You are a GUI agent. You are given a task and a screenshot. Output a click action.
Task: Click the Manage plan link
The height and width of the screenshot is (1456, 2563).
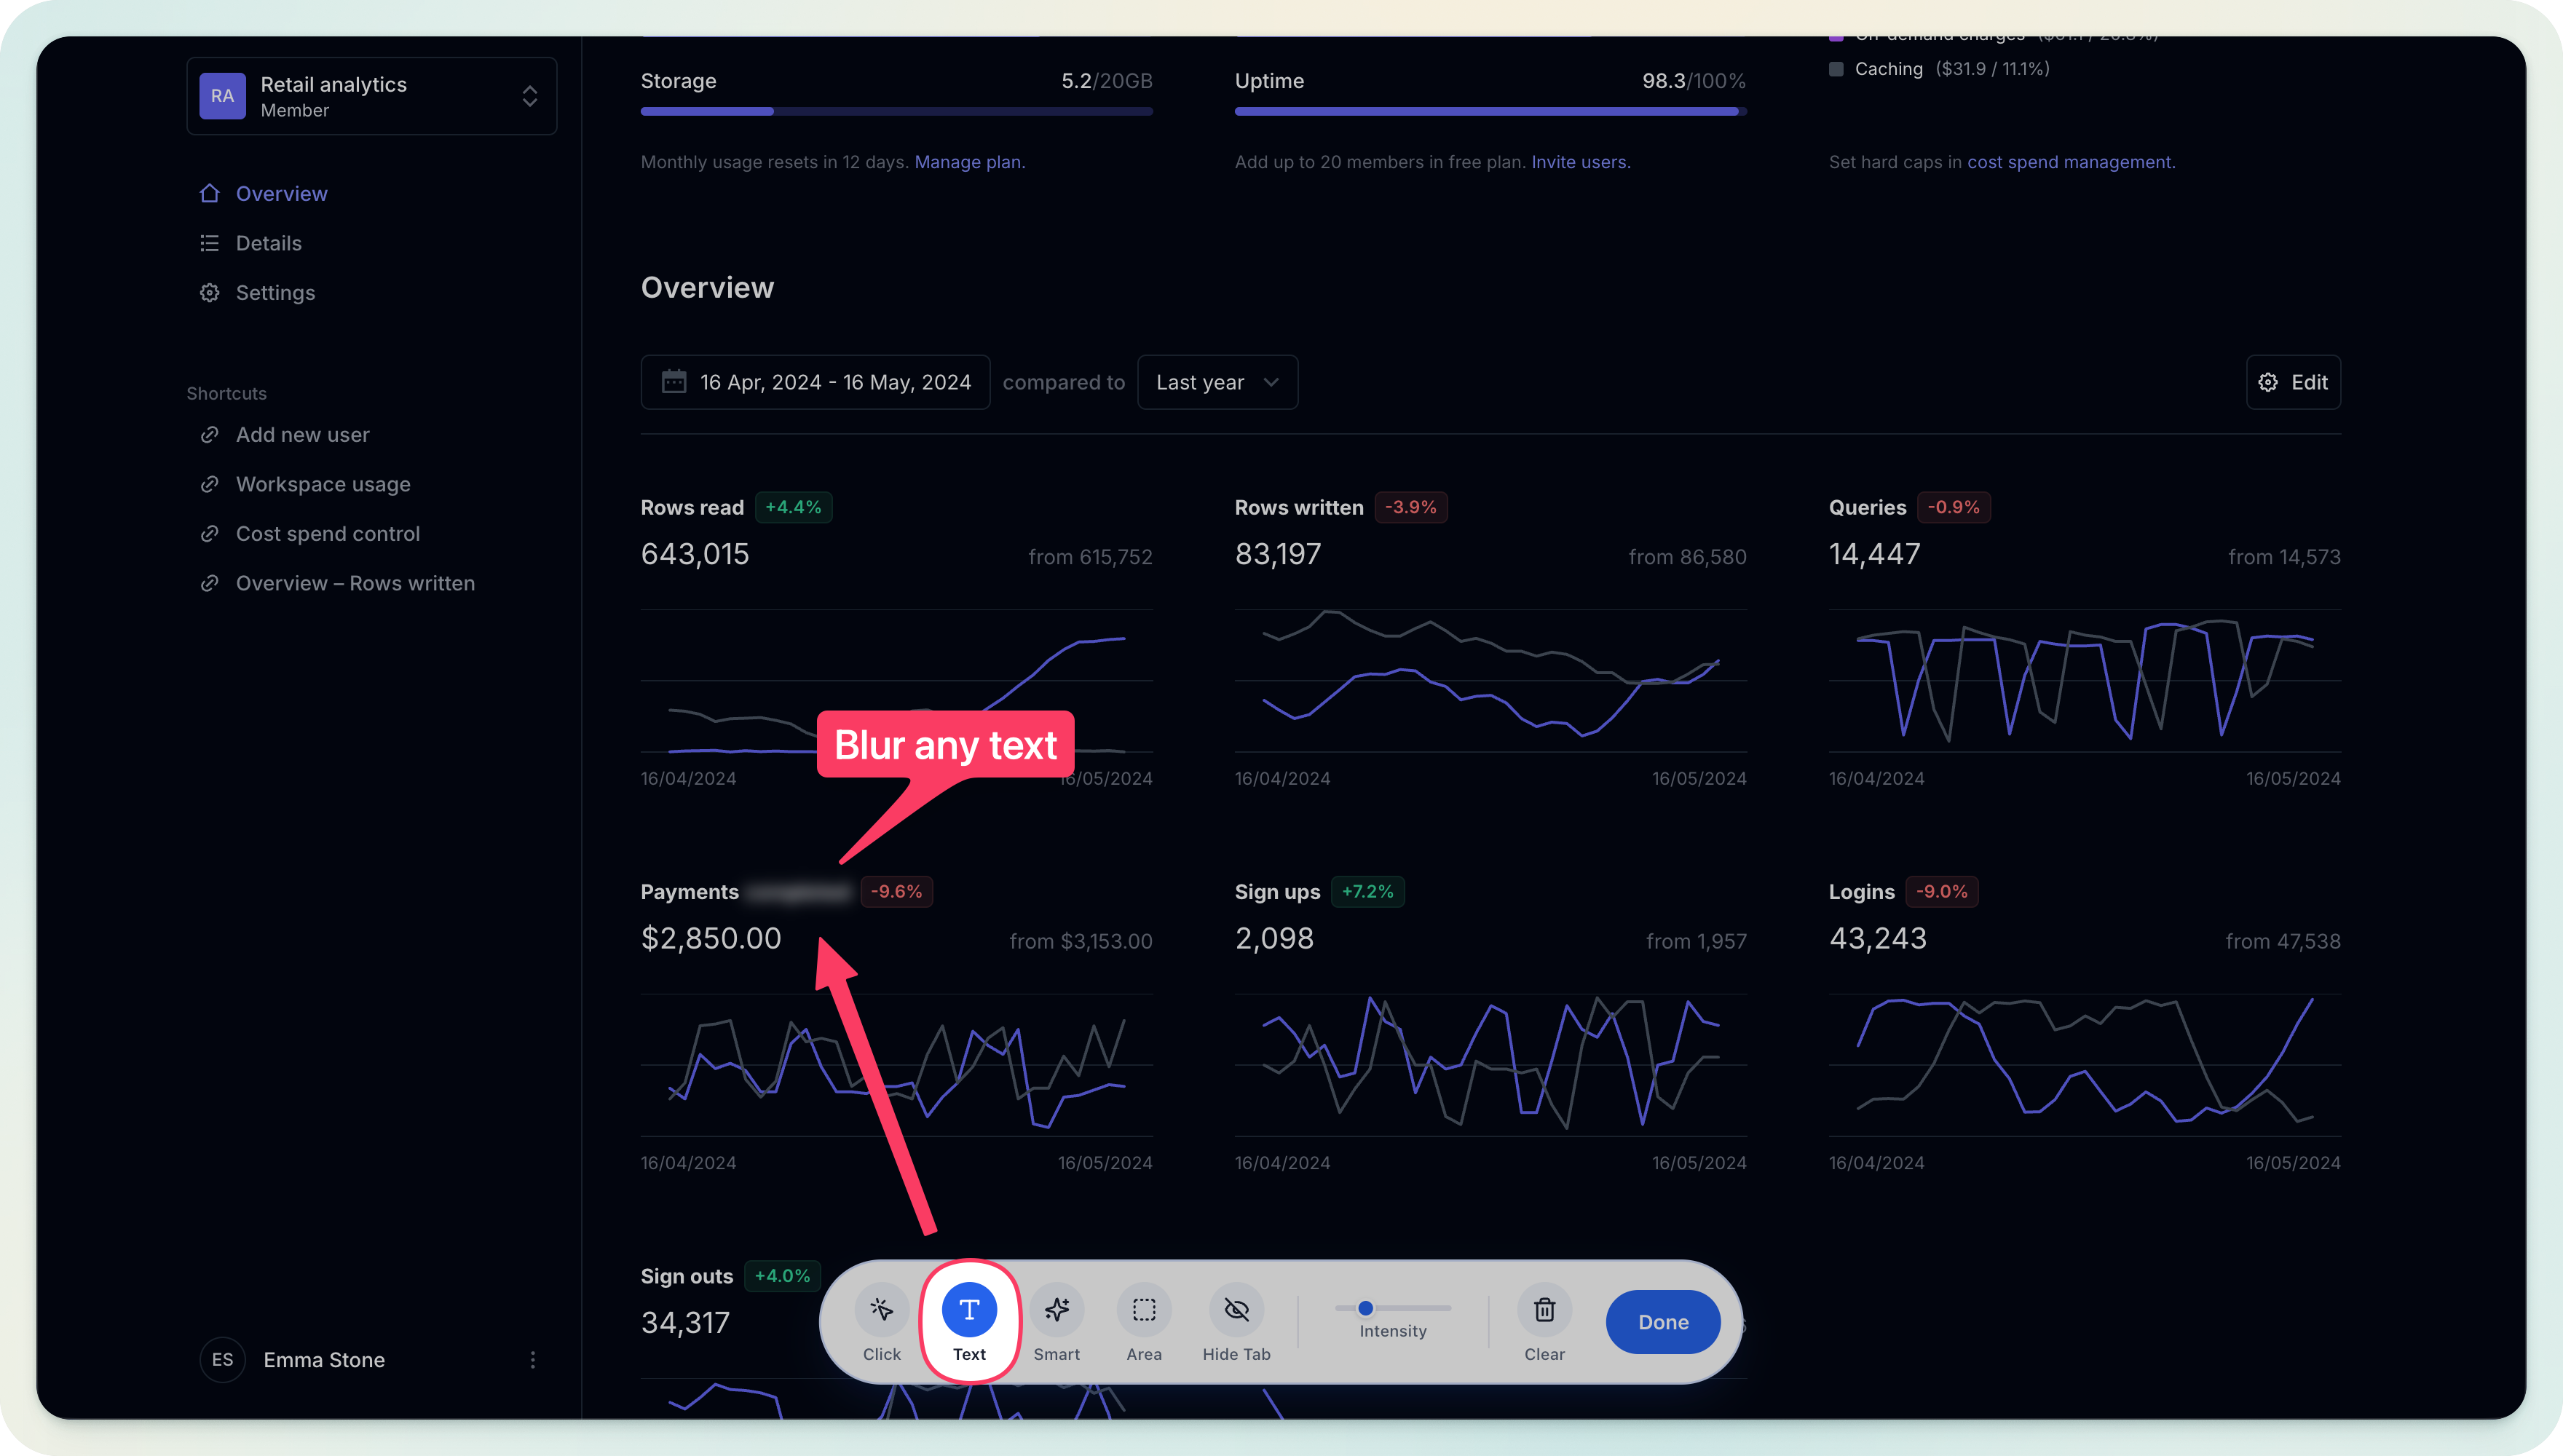coord(969,162)
